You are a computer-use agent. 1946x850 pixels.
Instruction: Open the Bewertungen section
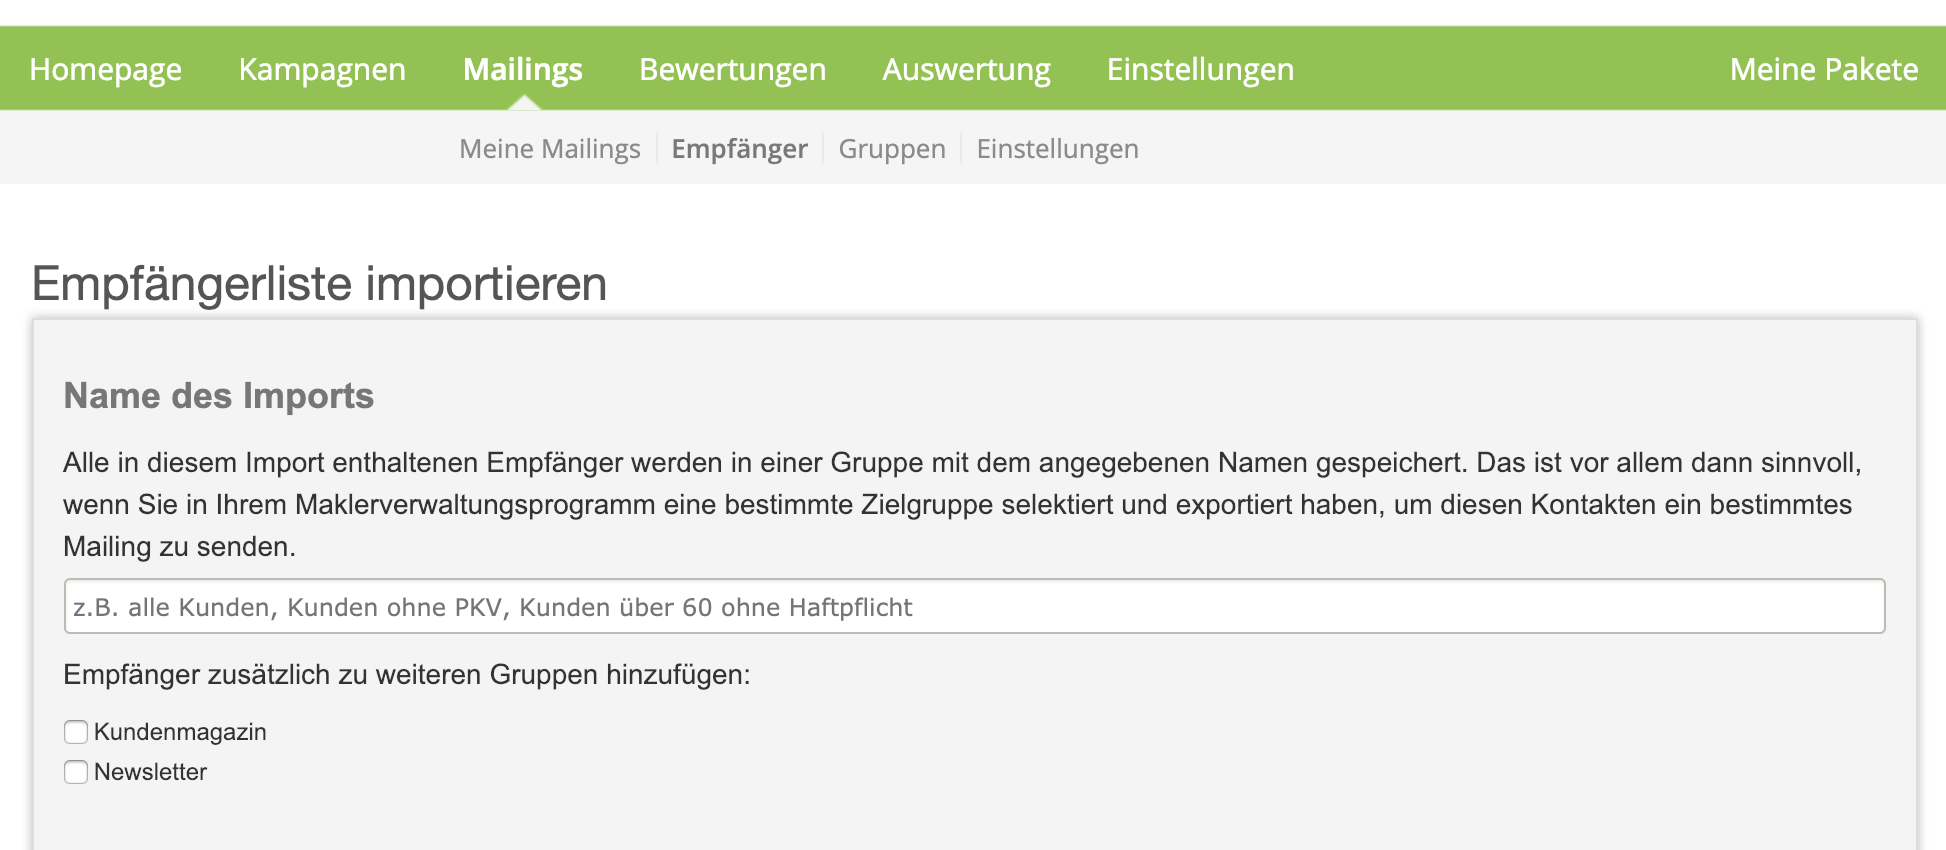(x=732, y=69)
